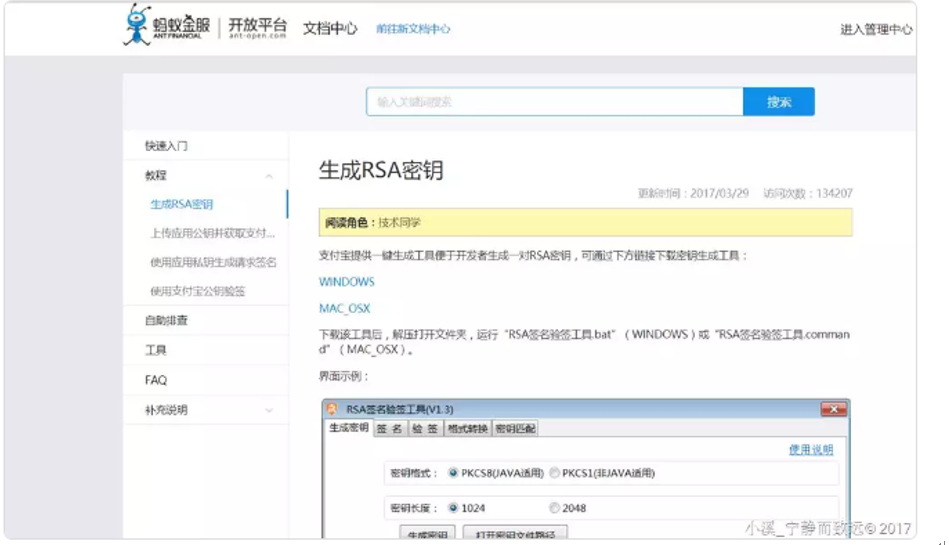
Task: Switch to the 格式转换 tab
Action: click(468, 429)
